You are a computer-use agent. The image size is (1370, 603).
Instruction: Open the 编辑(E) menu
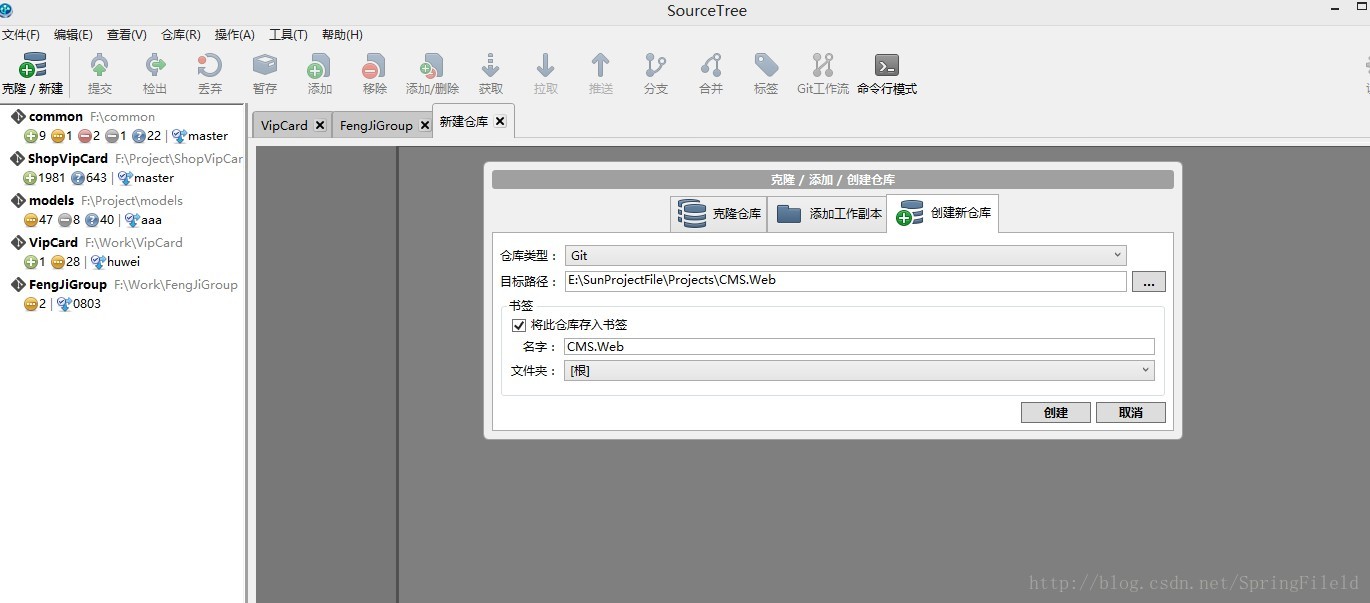click(x=73, y=34)
